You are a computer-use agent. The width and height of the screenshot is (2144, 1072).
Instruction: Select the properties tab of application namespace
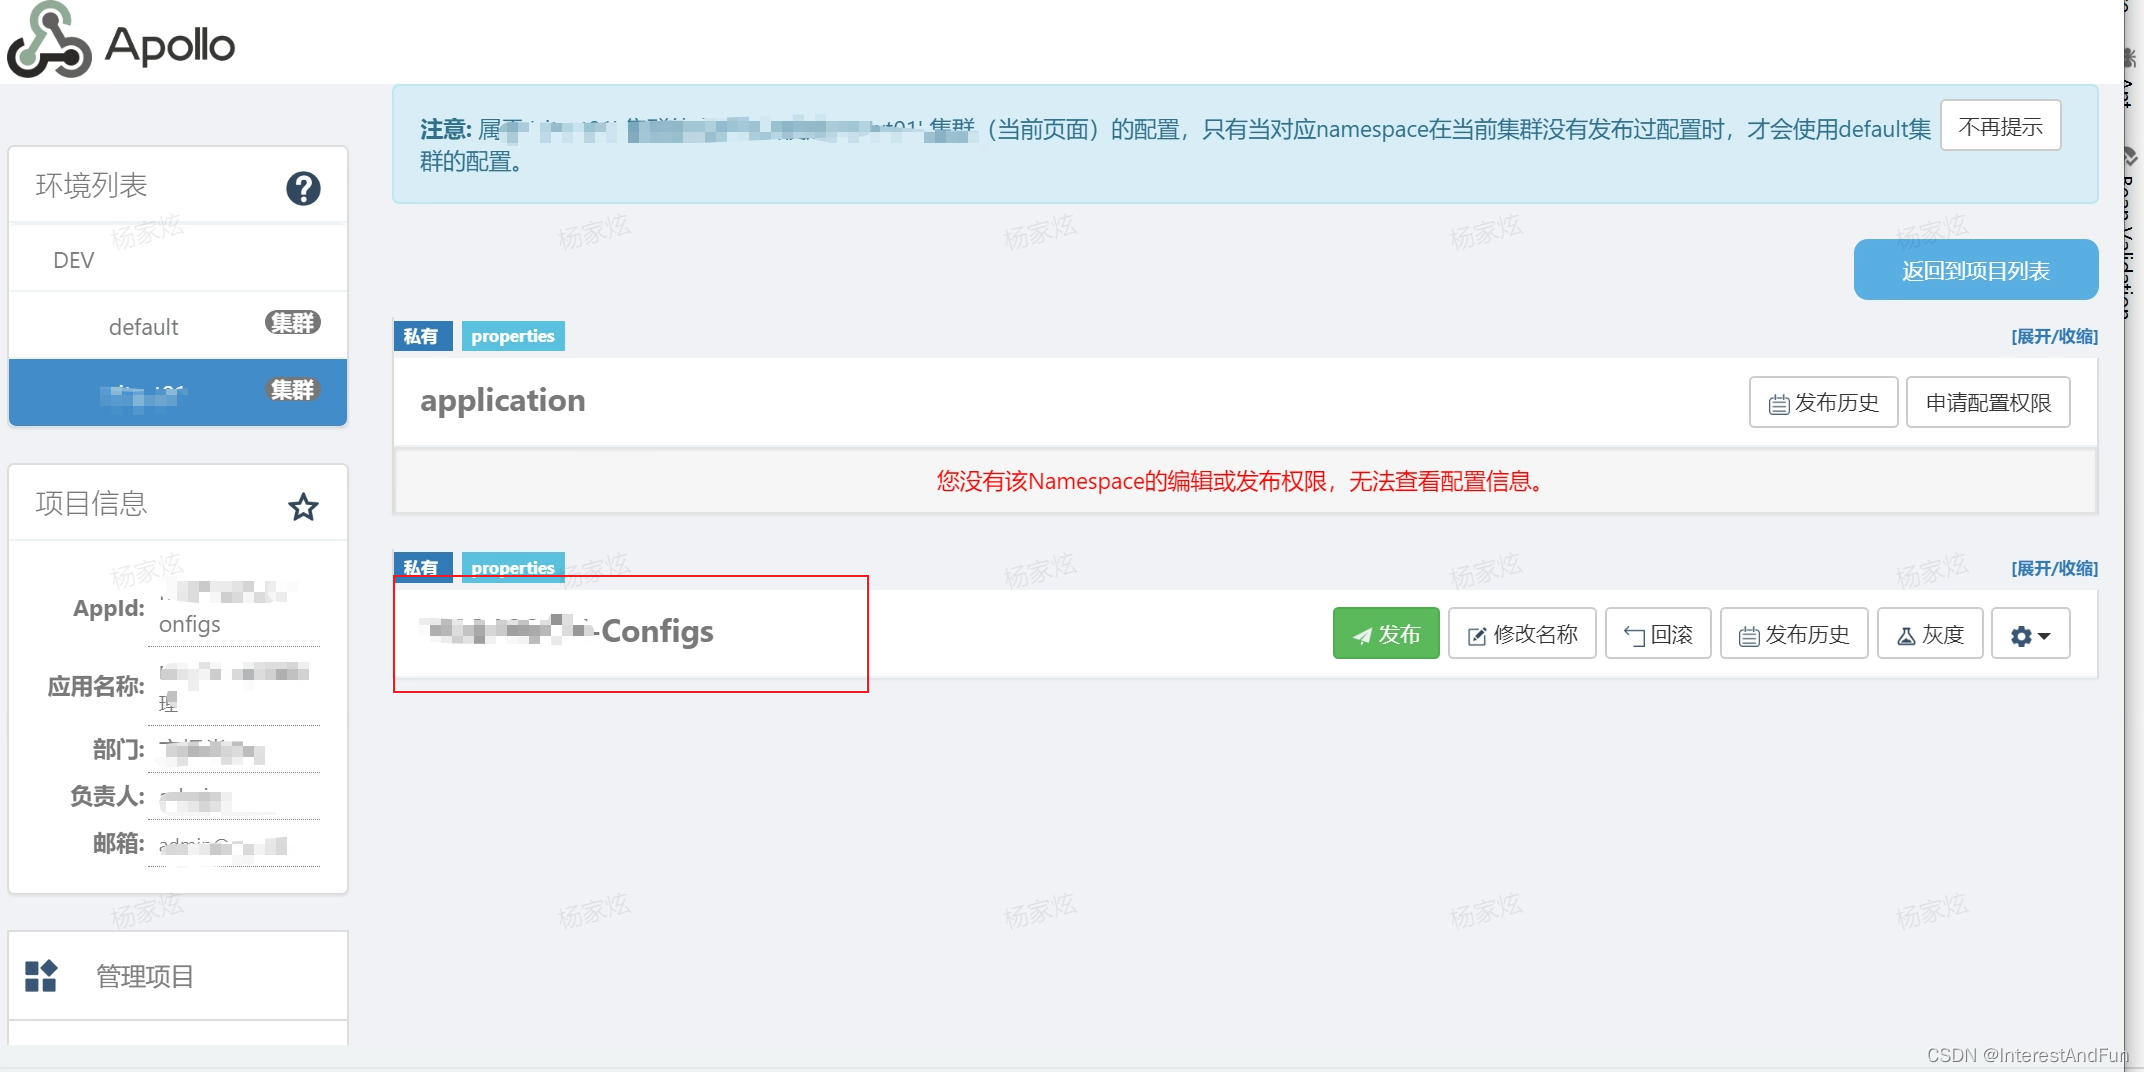tap(513, 335)
